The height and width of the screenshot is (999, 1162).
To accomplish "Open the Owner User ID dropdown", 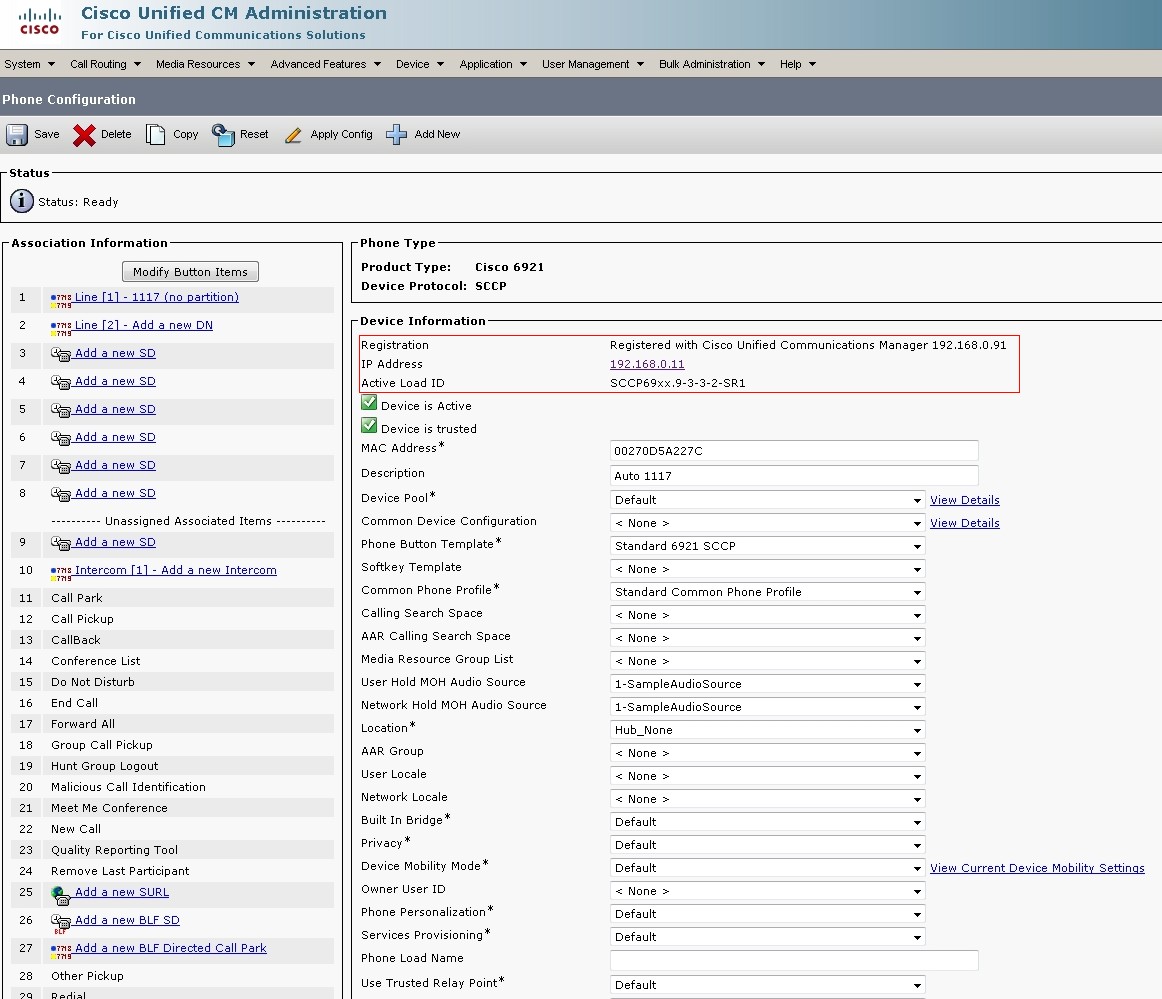I will pyautogui.click(x=767, y=891).
